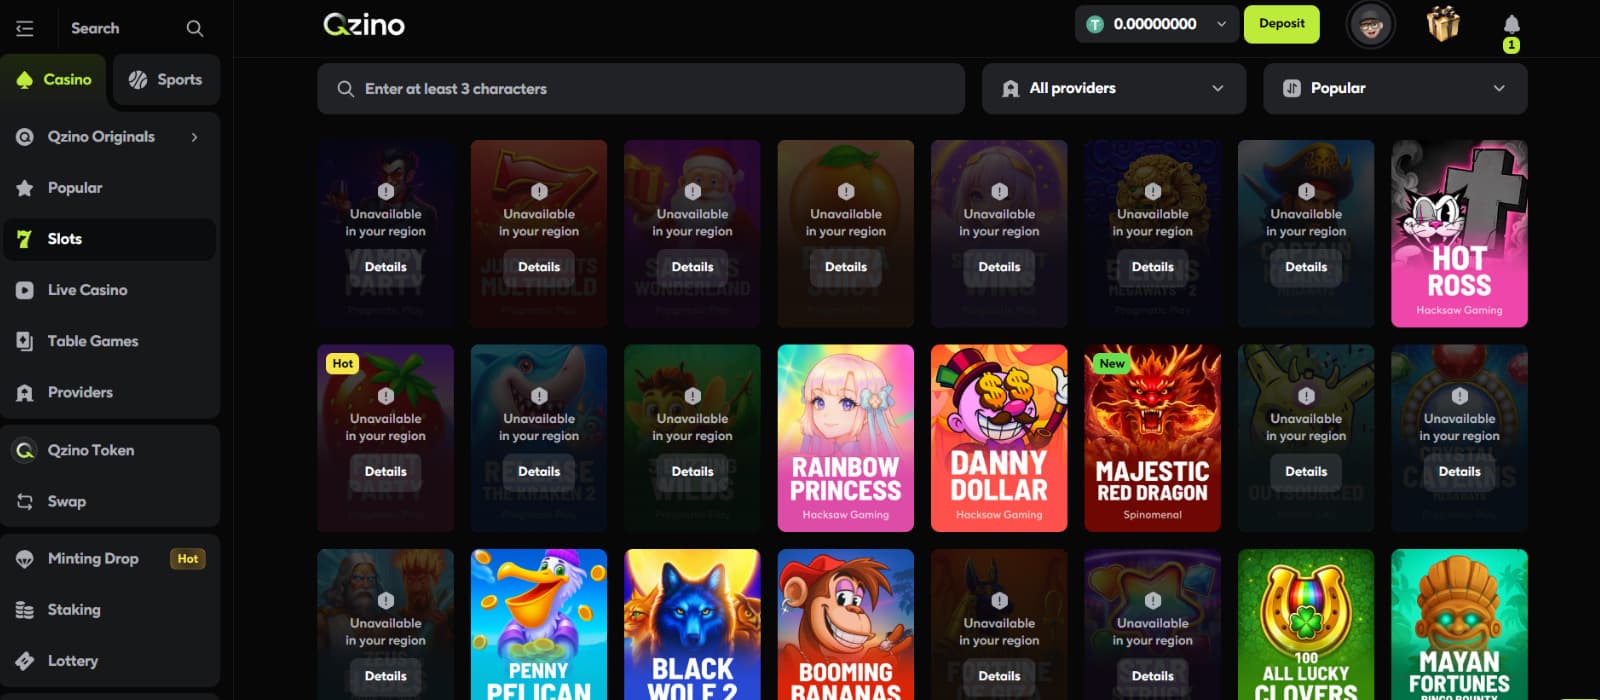Focus the game search input field
This screenshot has width=1600, height=700.
[641, 89]
